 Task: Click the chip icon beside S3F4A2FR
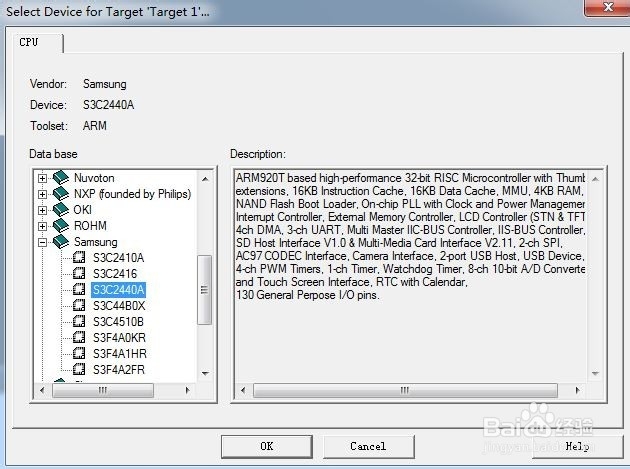pos(79,369)
